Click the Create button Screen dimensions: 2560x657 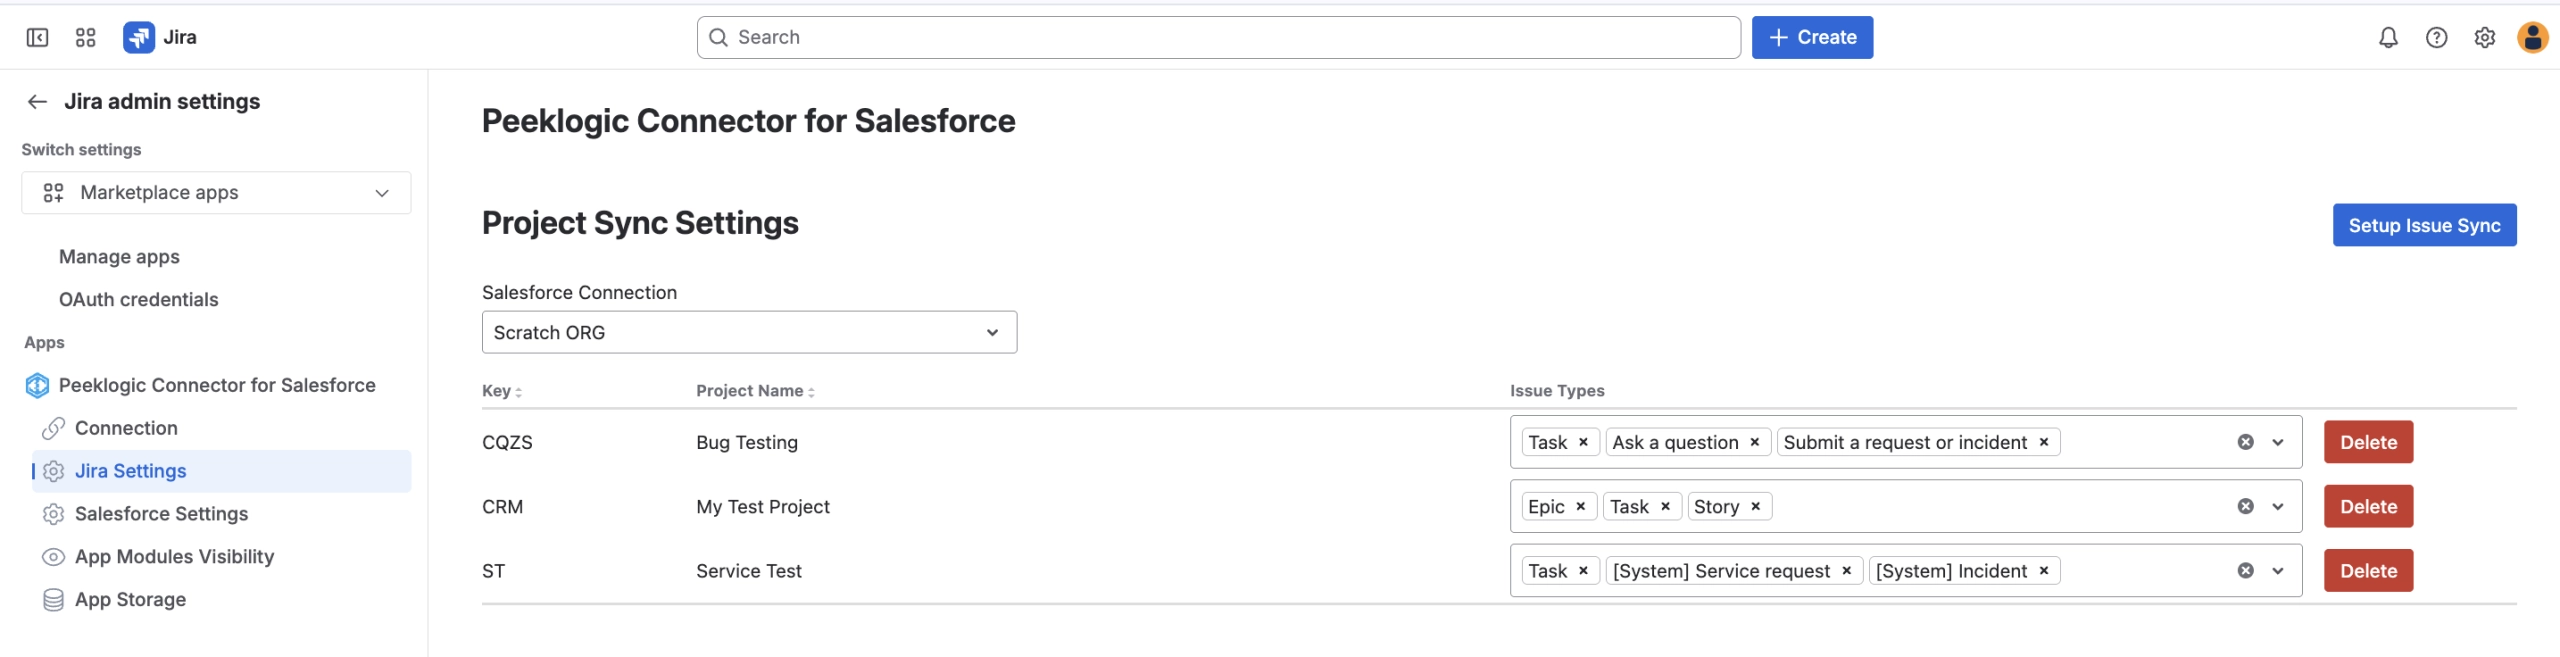tap(1812, 38)
